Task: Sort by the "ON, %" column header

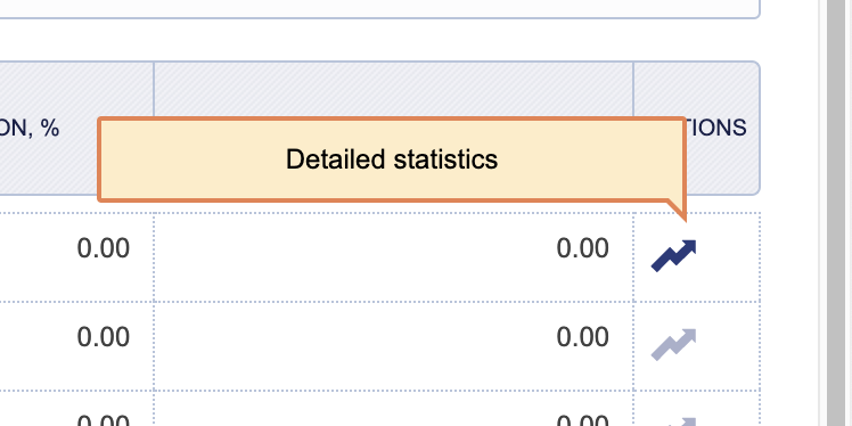Action: pos(40,128)
